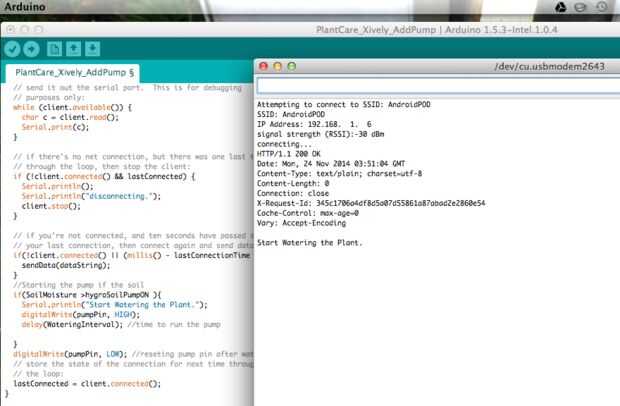Click 'Attempting to connect to SSID: AndroidPOD' line
The height and width of the screenshot is (406, 620).
344,104
